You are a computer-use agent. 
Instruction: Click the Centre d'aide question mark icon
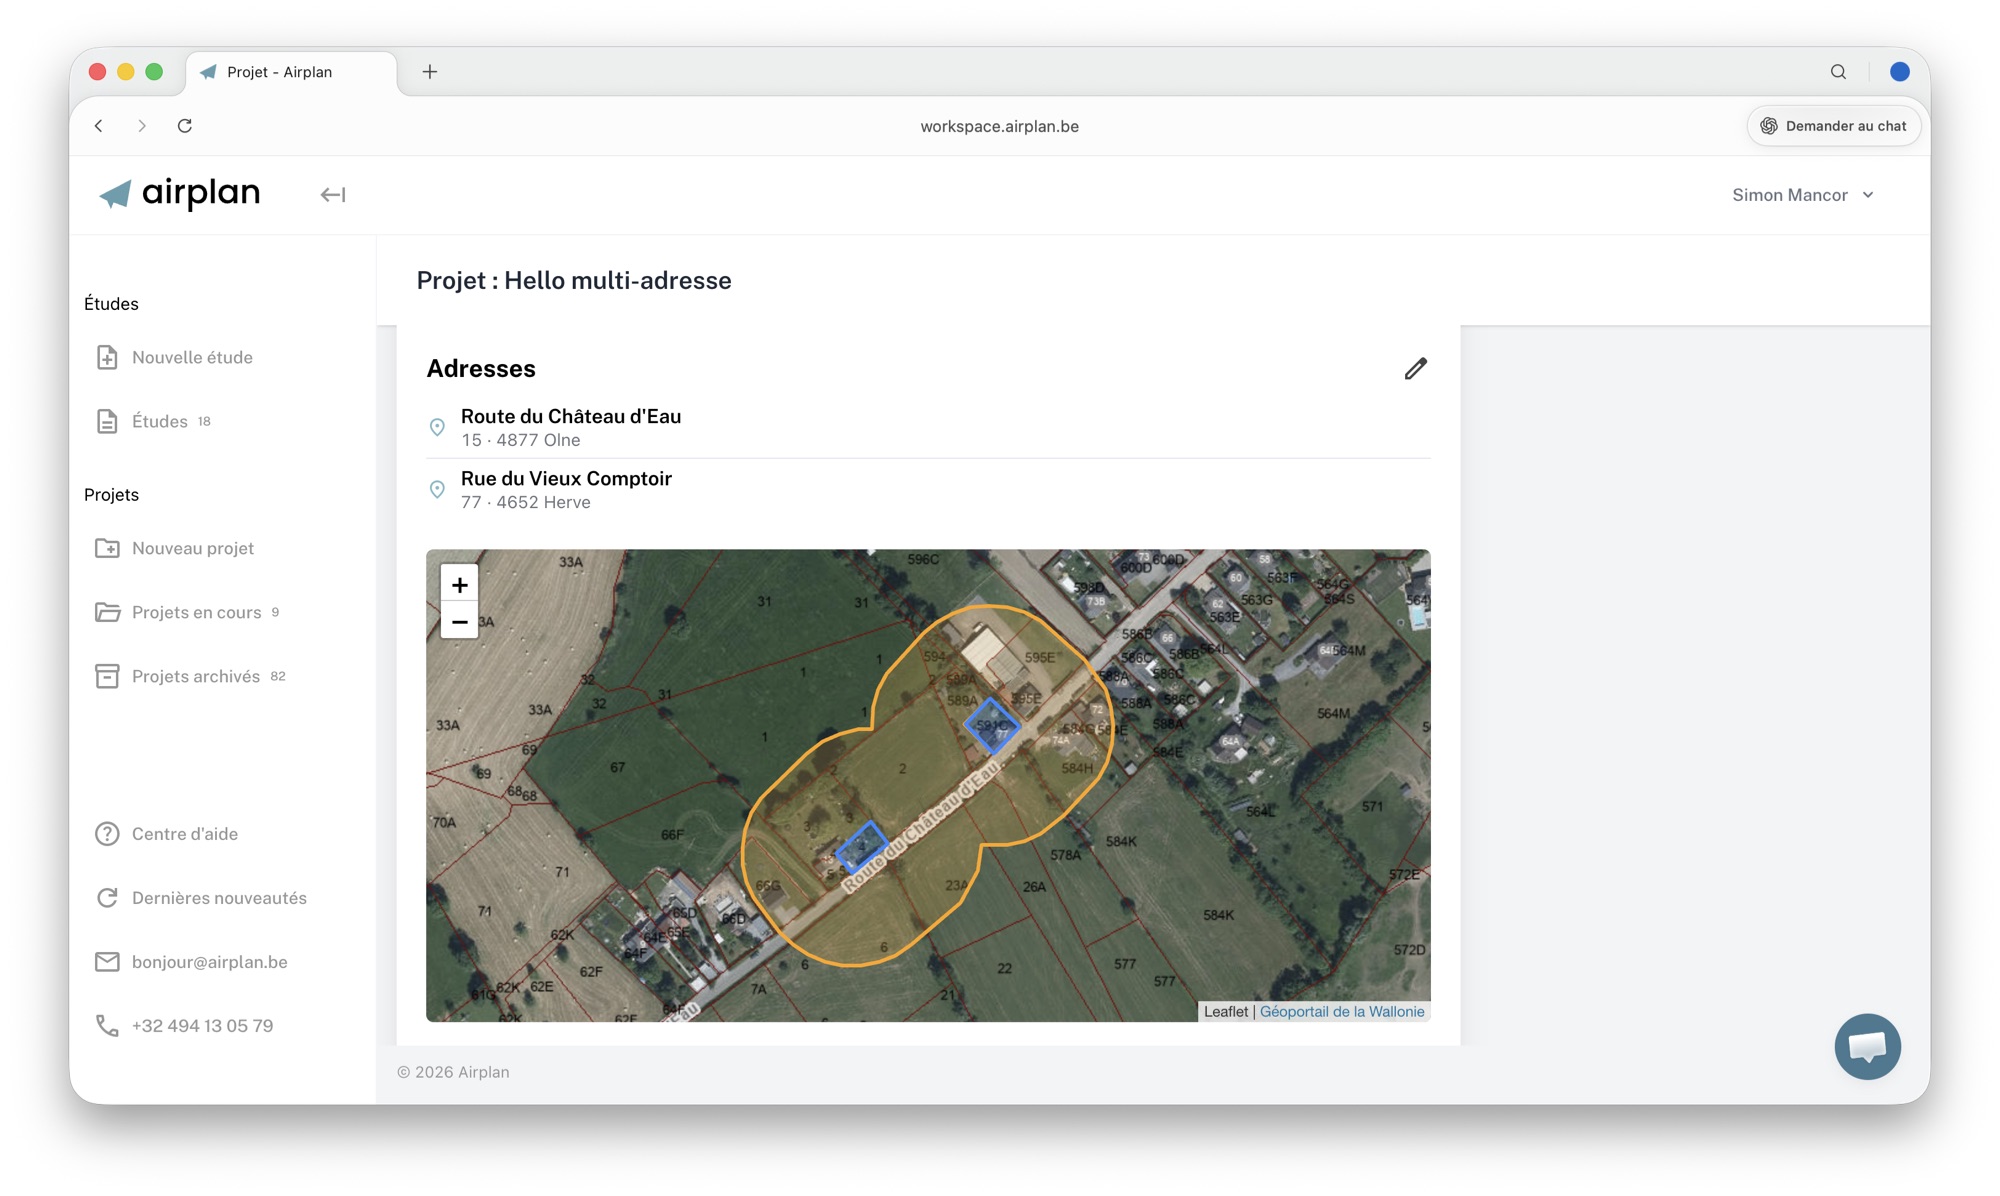point(107,834)
